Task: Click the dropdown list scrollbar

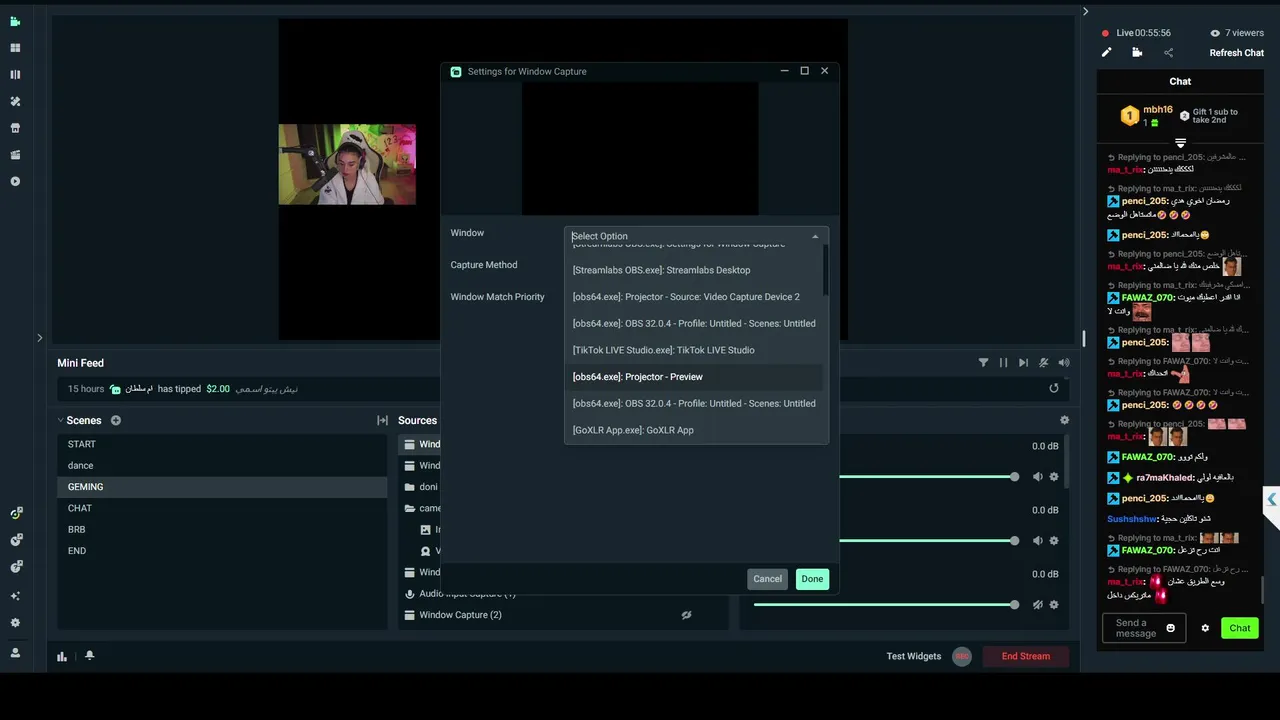Action: (826, 270)
